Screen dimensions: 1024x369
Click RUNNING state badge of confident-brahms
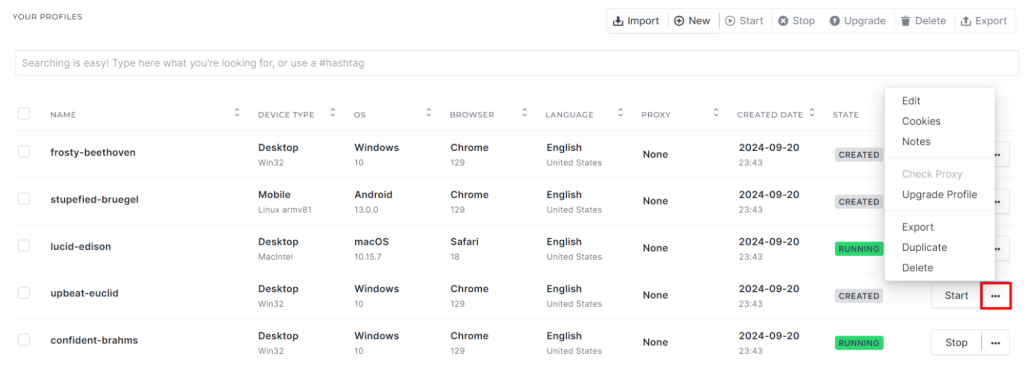pos(859,343)
